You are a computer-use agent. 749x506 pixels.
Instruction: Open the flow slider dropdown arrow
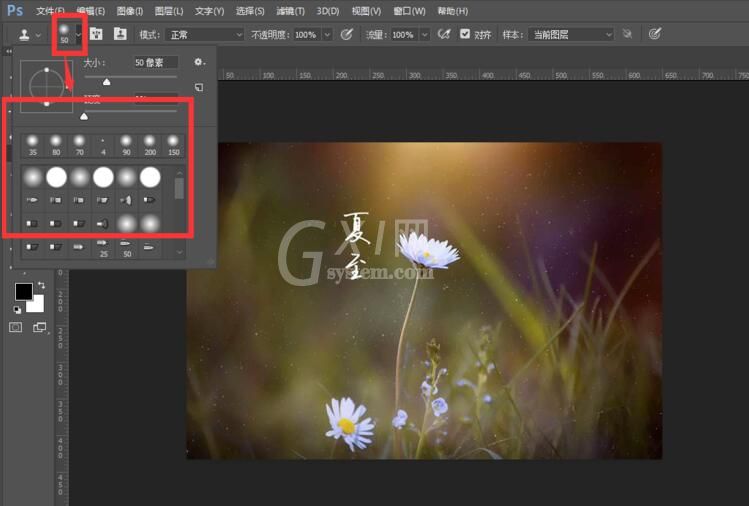tap(424, 34)
